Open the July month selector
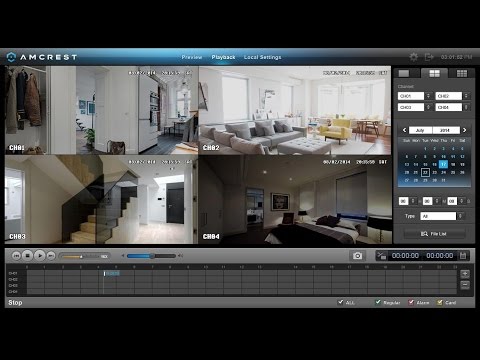Screen dimensions: 480x360 tap(420, 130)
